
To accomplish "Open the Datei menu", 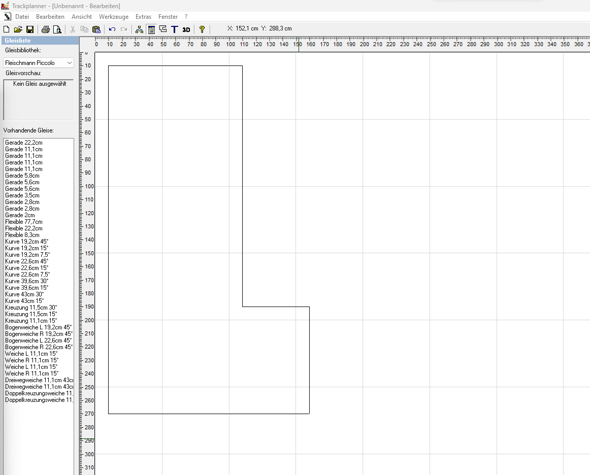I will [x=22, y=17].
